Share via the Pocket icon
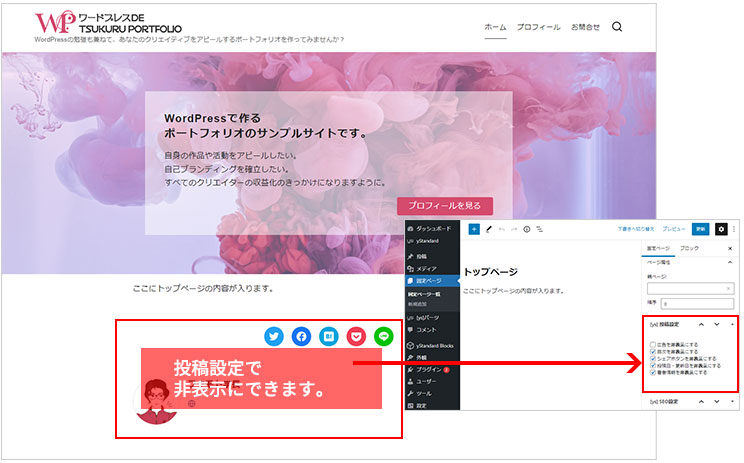Screen dimensions: 744x463 [356, 336]
